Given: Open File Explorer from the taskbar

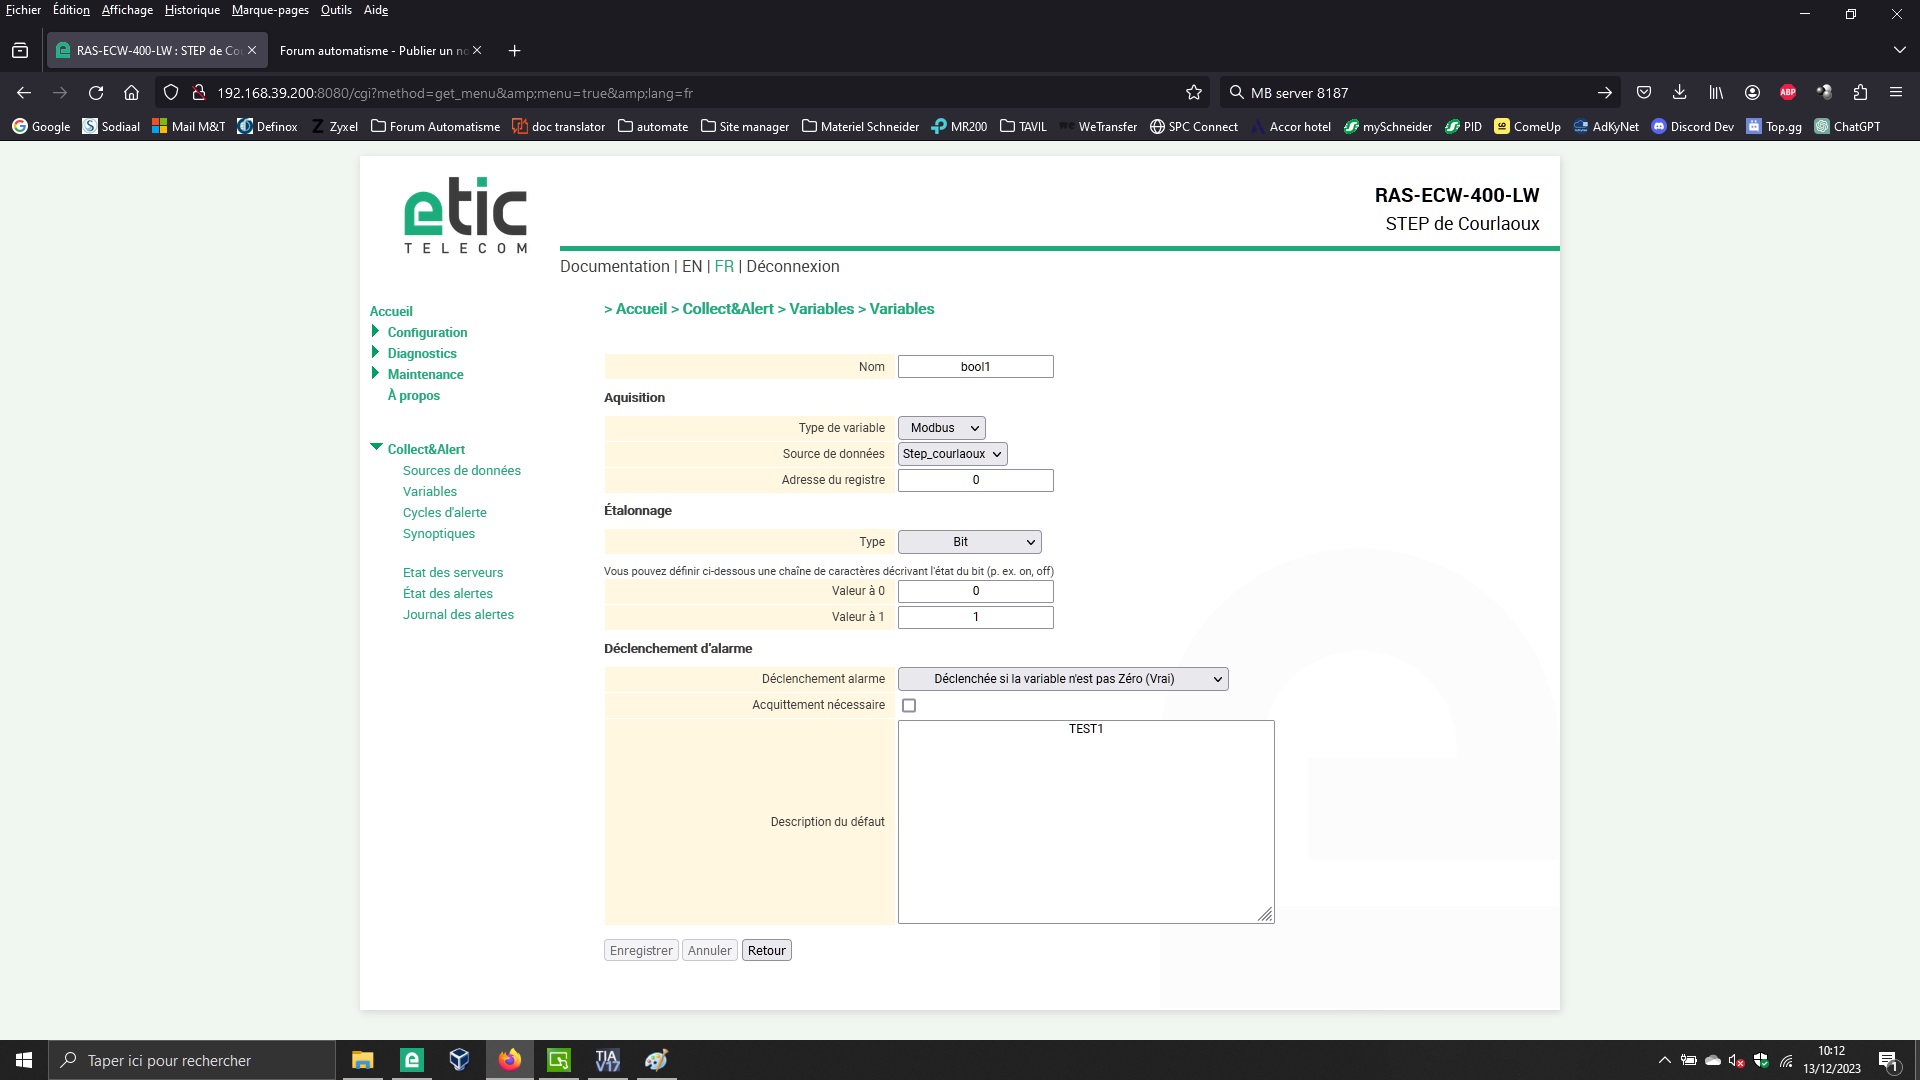Looking at the screenshot, I should (x=362, y=1060).
